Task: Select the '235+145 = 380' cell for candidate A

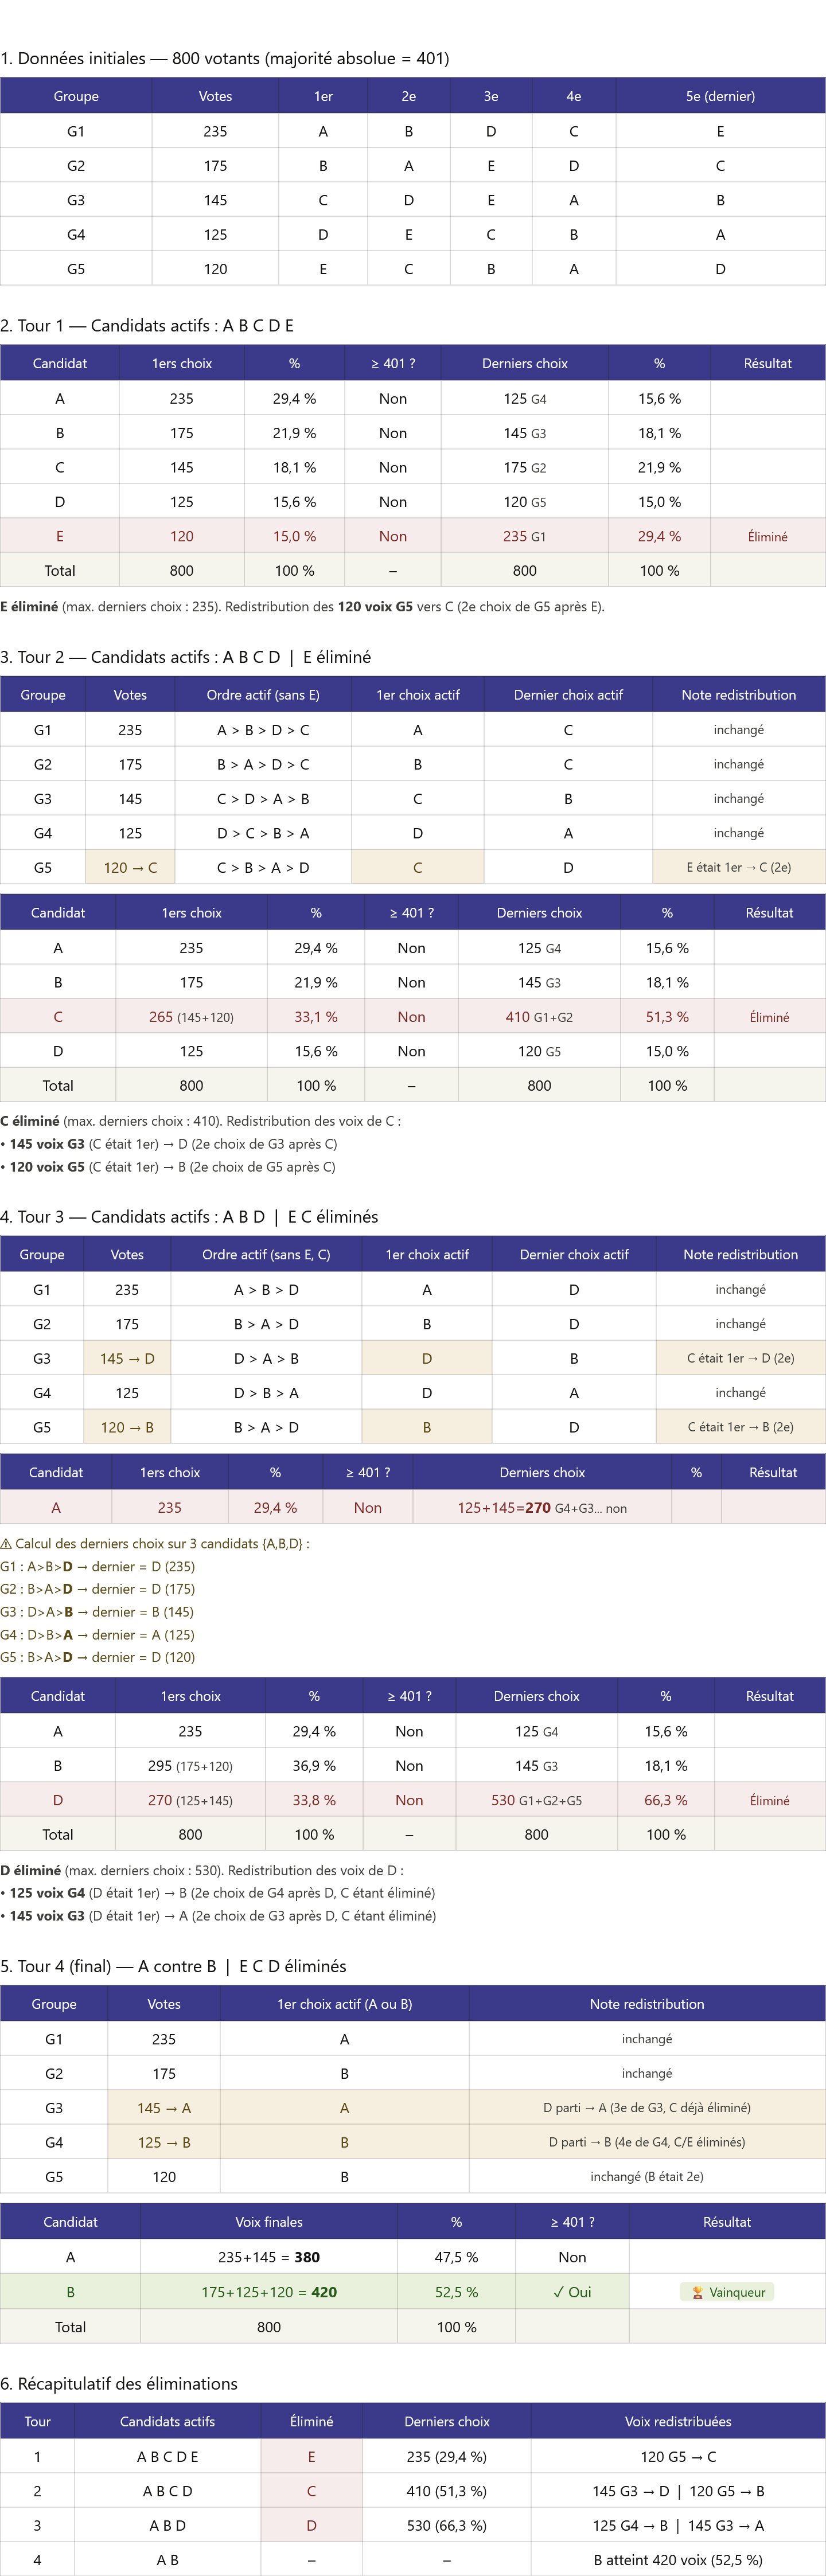Action: tap(269, 2257)
